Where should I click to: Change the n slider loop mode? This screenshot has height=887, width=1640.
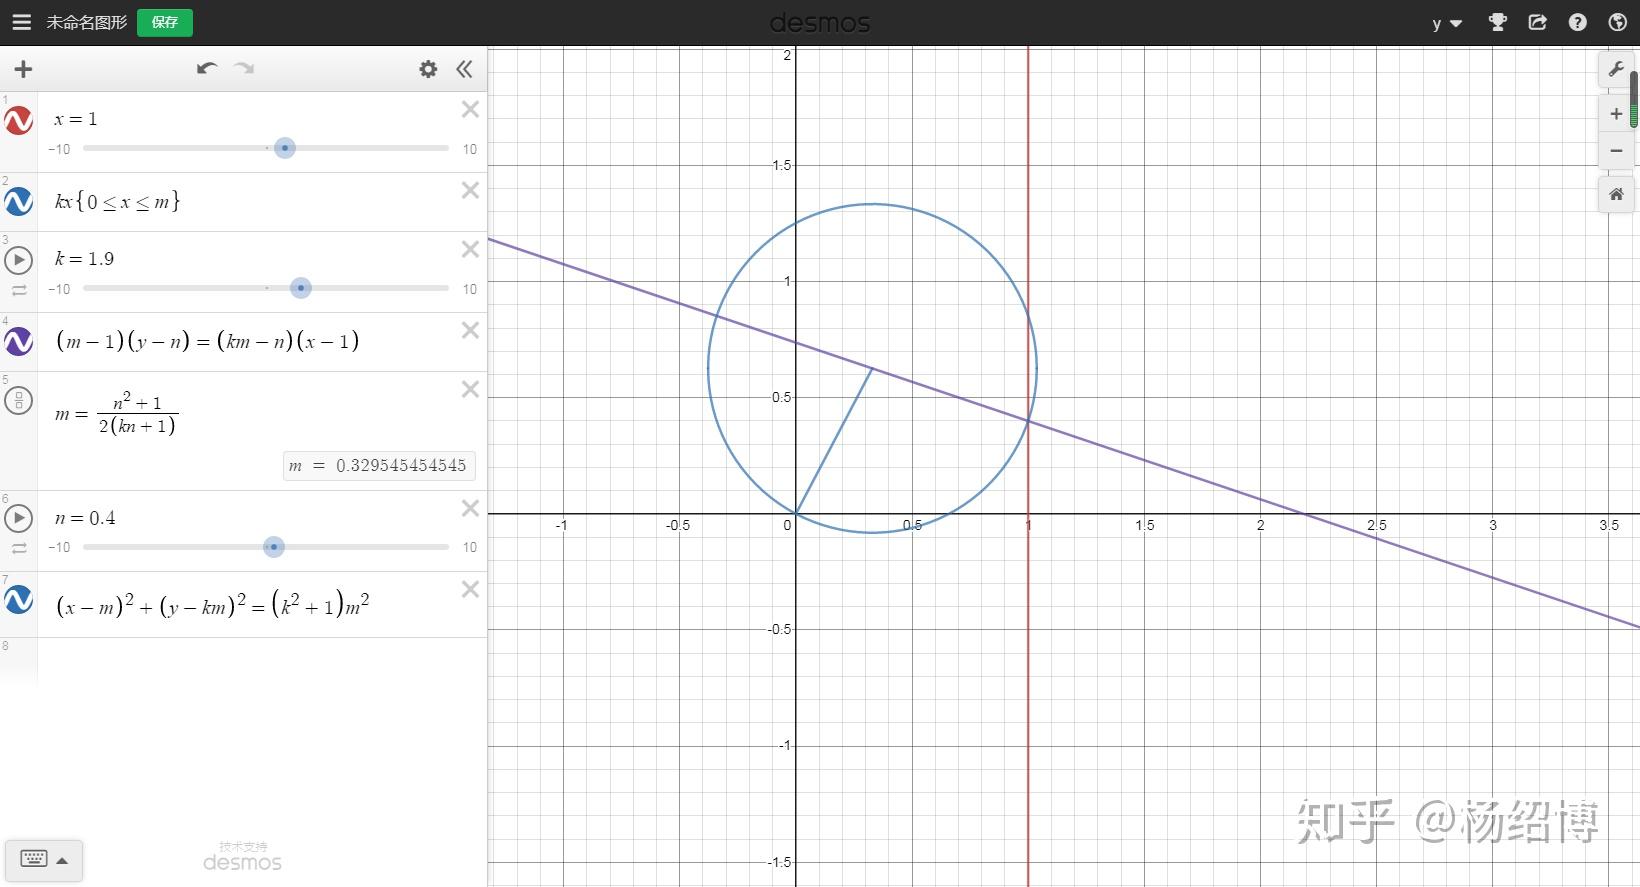click(x=19, y=548)
